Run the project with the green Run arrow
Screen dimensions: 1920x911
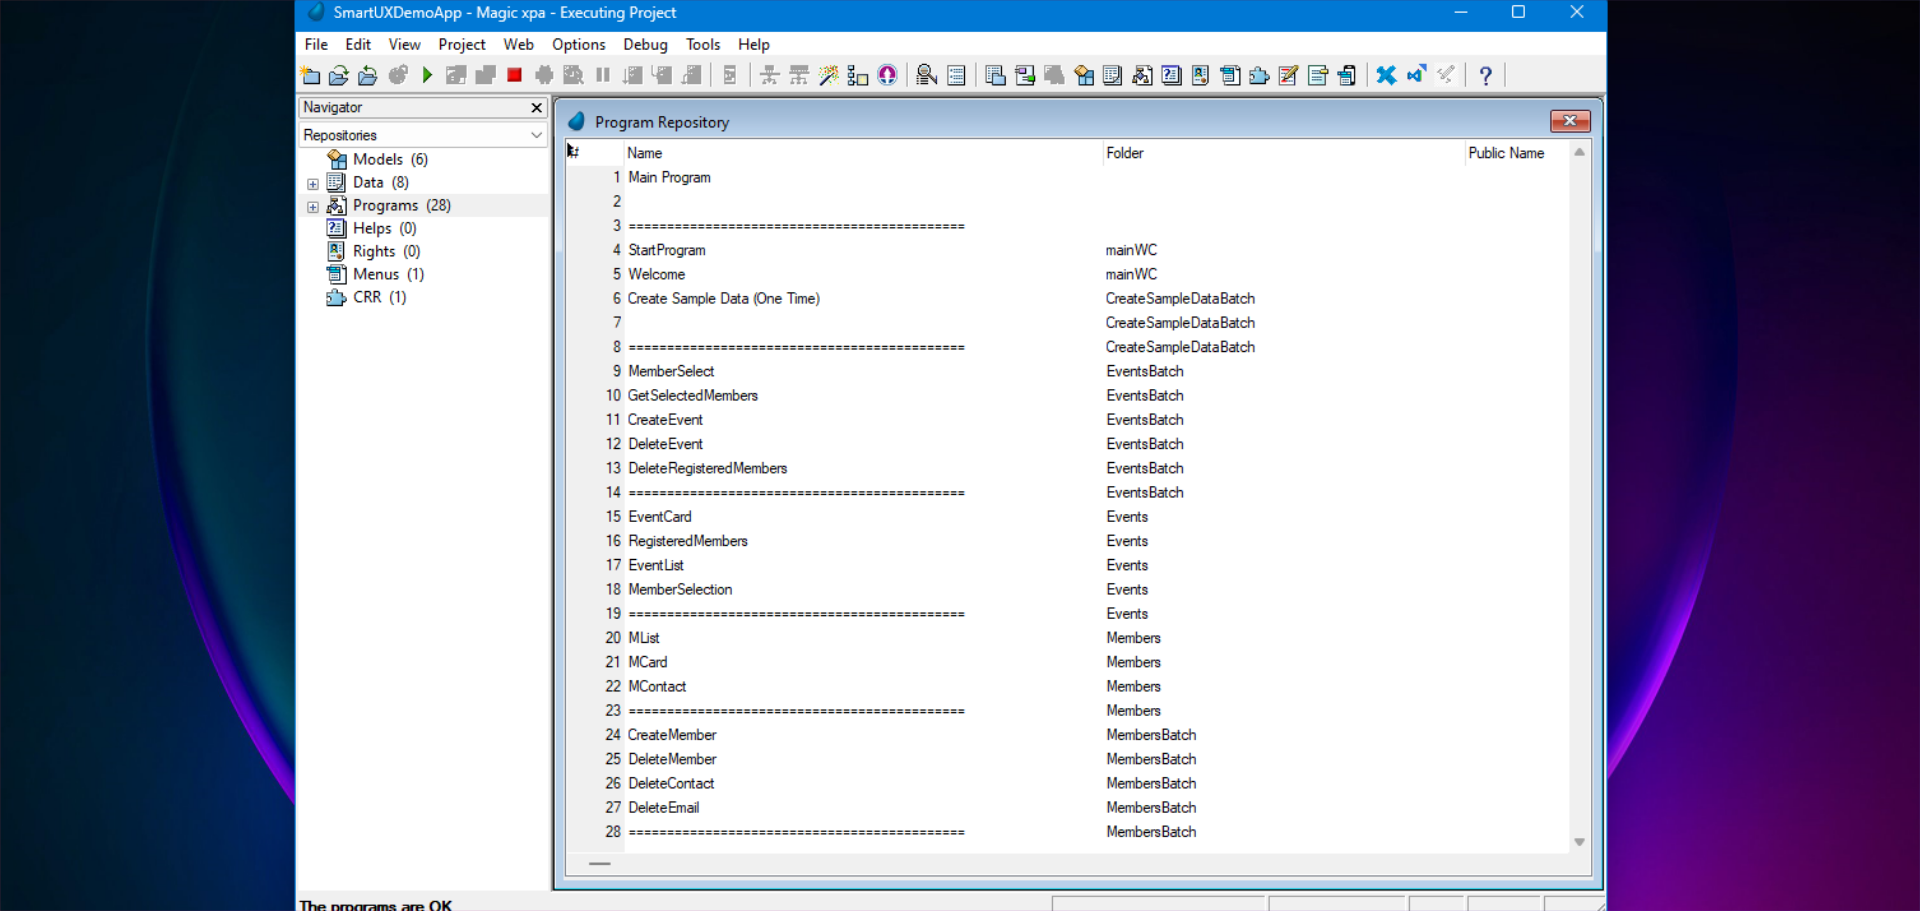[427, 74]
